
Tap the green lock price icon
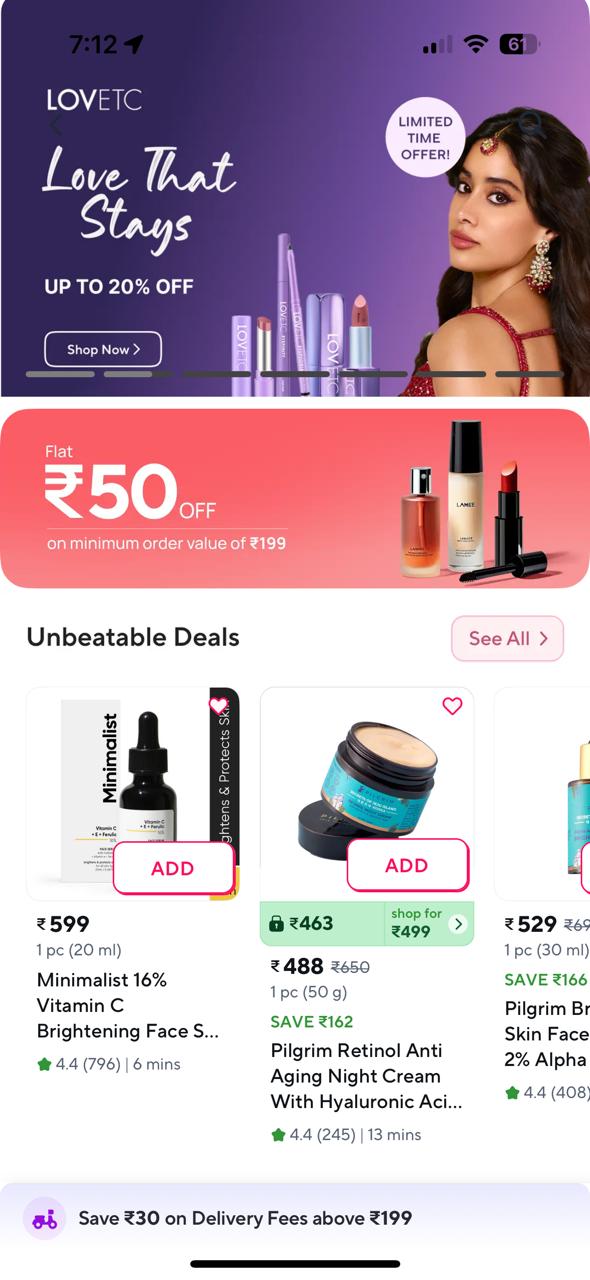[277, 924]
